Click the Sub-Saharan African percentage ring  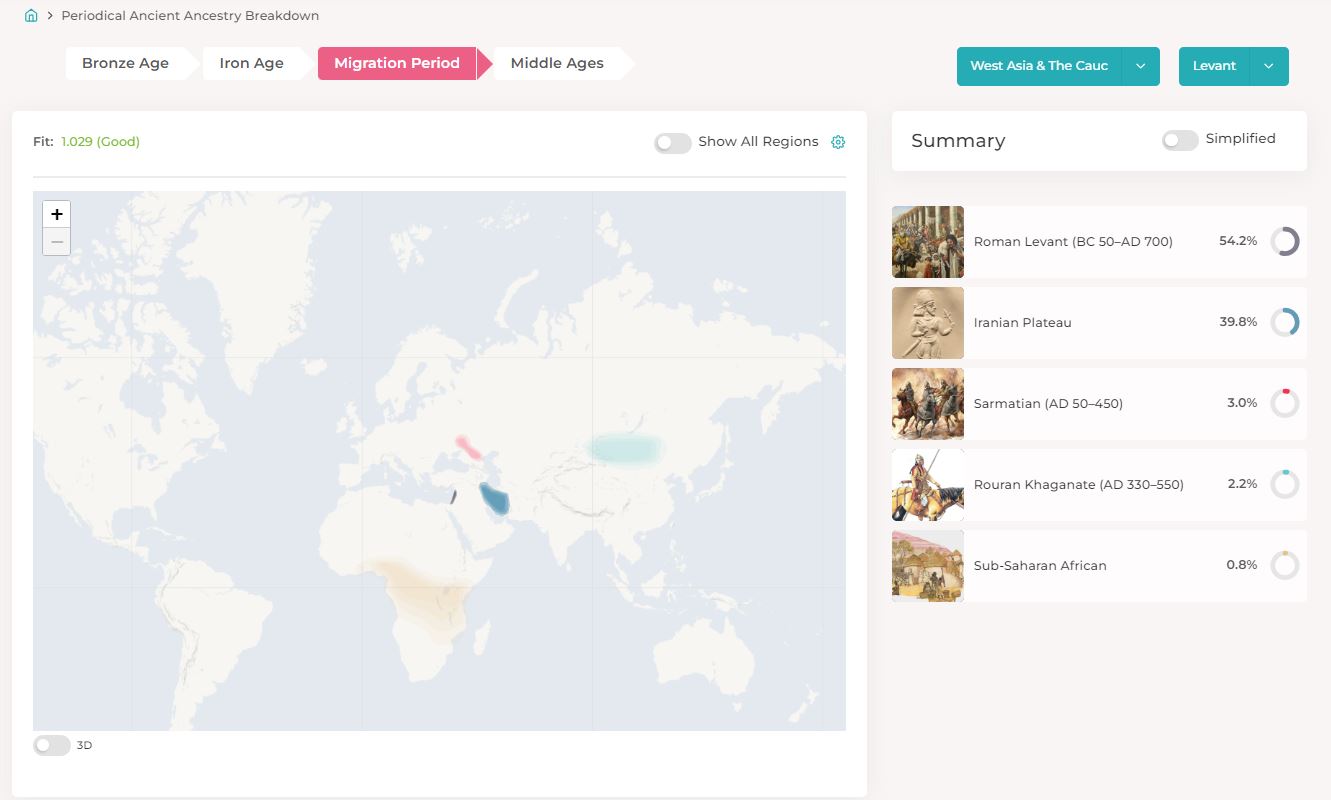[1285, 565]
